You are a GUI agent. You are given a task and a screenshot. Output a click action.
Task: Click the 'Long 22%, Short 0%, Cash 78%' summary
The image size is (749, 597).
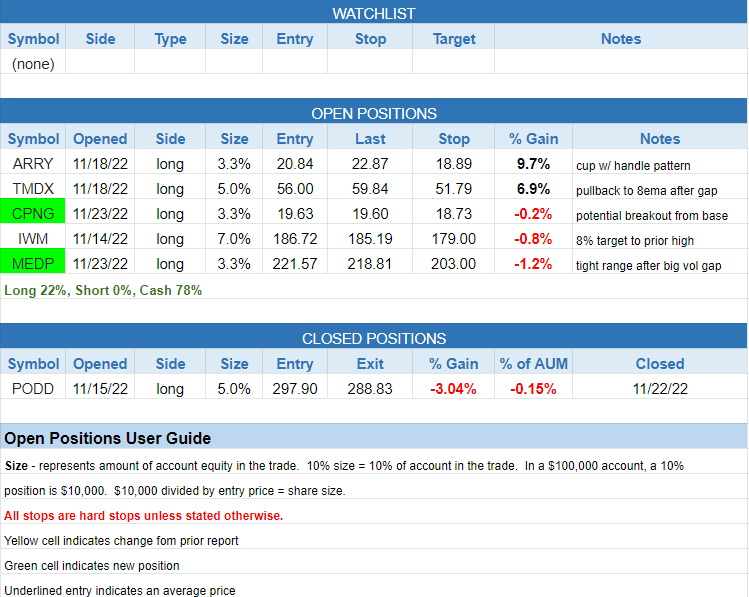pyautogui.click(x=103, y=290)
